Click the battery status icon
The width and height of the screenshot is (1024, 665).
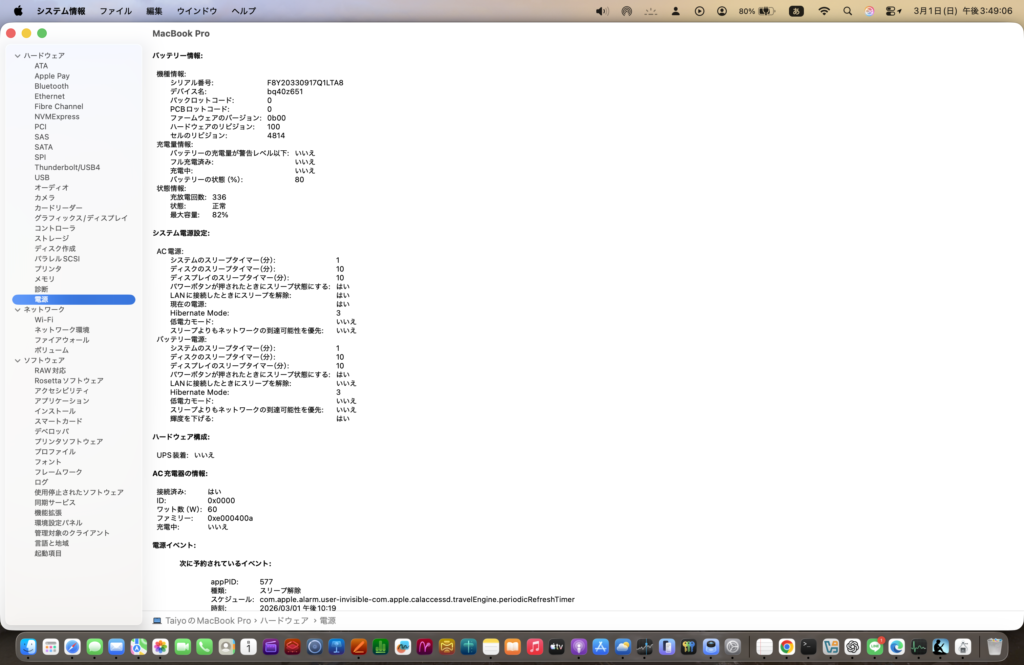[768, 11]
